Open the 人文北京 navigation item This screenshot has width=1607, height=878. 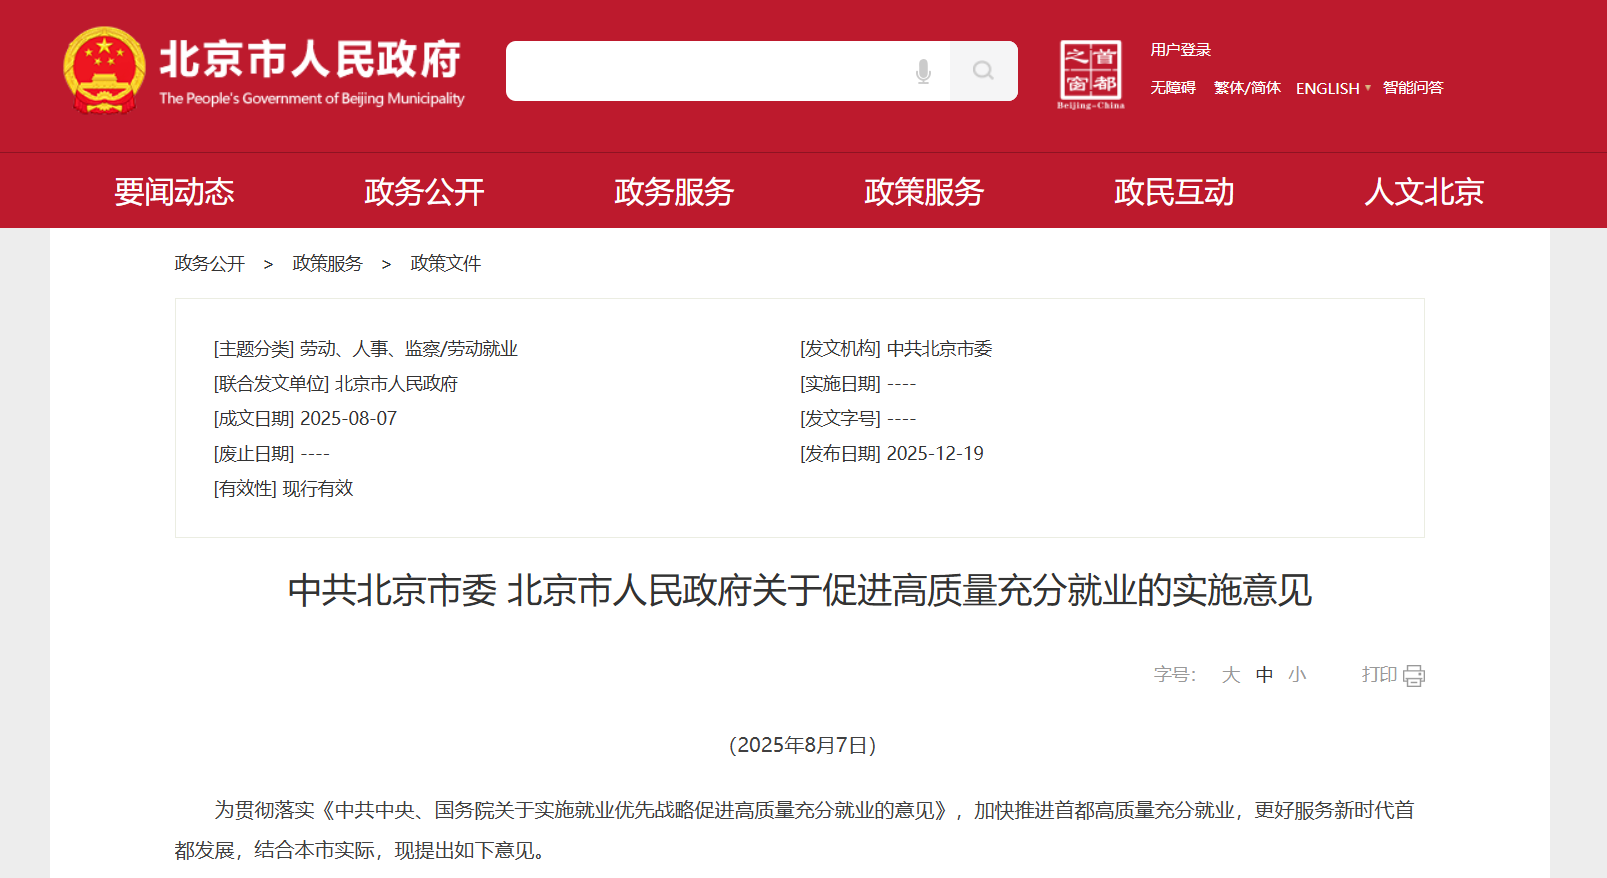pyautogui.click(x=1424, y=191)
